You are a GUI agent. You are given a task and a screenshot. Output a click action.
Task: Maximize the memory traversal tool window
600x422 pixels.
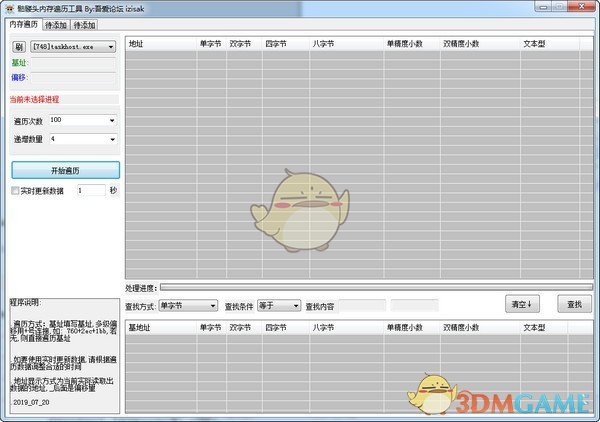pyautogui.click(x=560, y=7)
